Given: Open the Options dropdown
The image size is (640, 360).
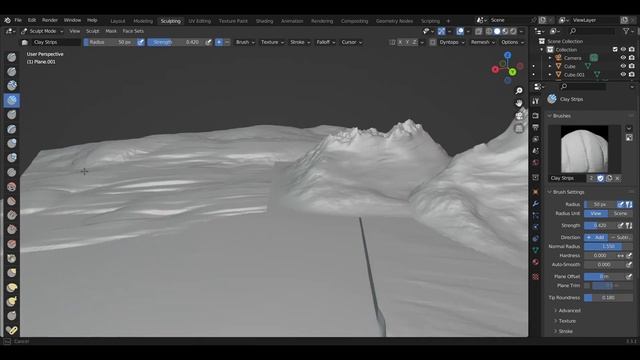Looking at the screenshot, I should point(512,42).
